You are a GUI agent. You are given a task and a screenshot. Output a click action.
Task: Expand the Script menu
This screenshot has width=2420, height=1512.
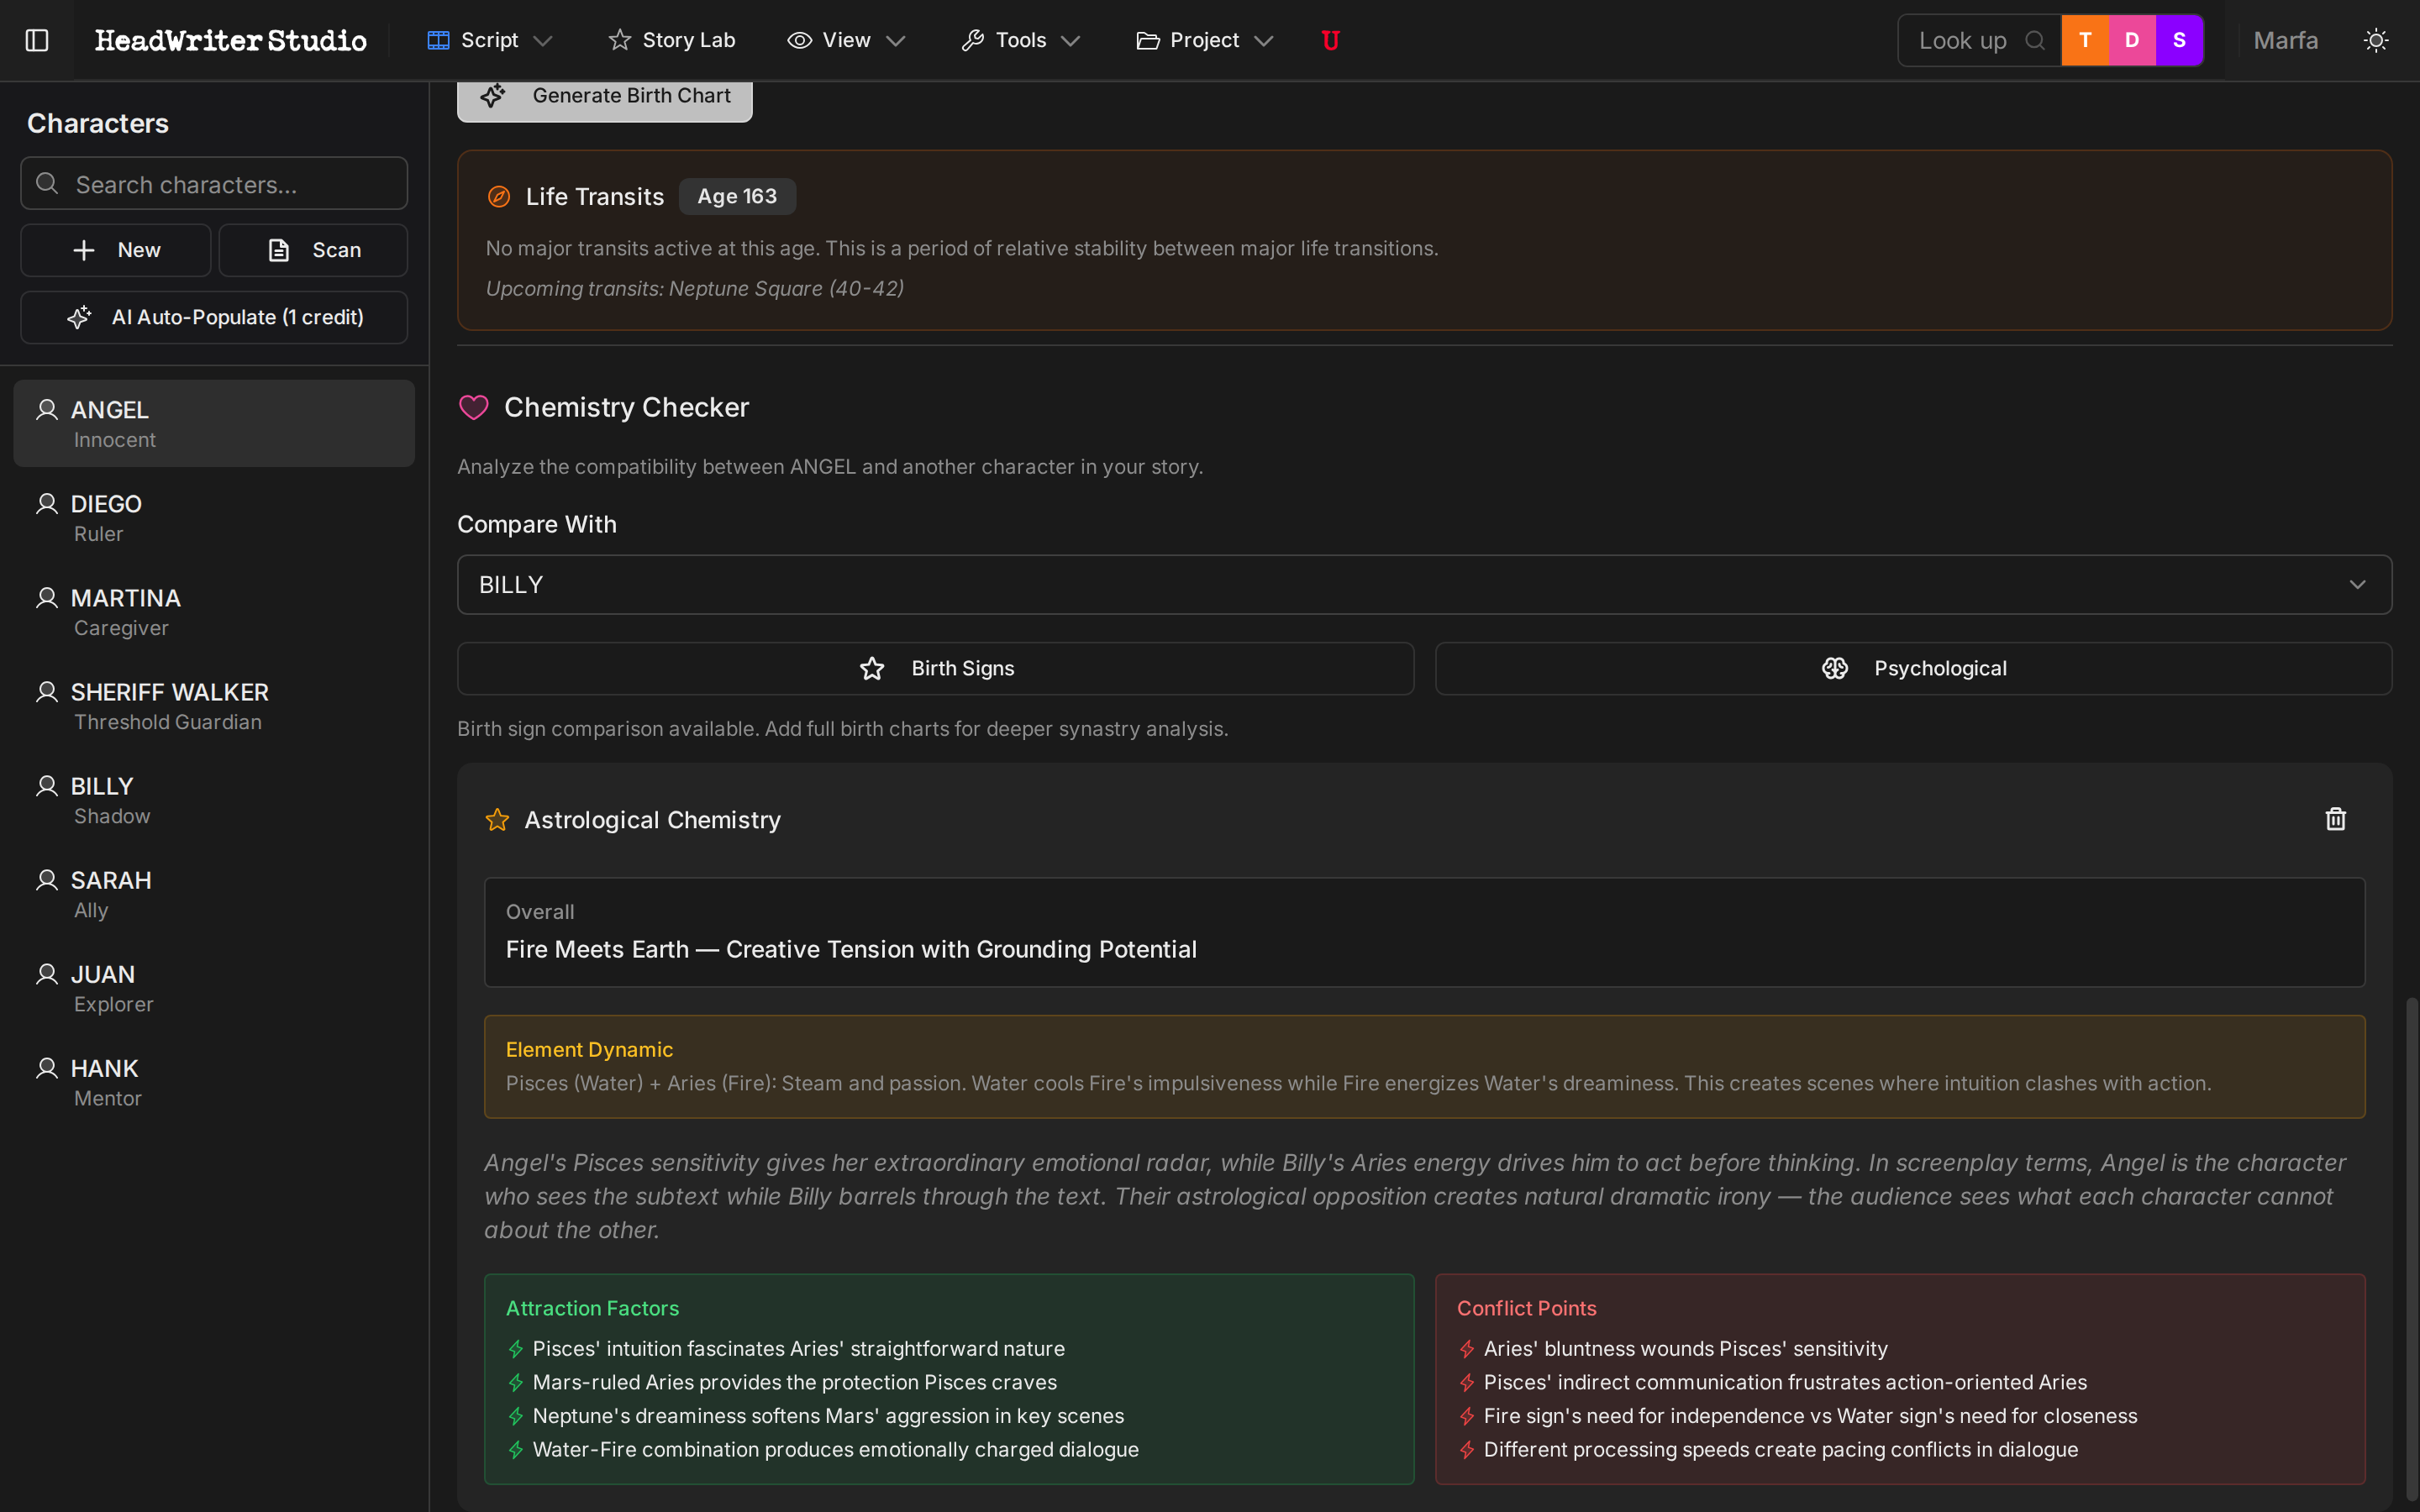point(490,40)
